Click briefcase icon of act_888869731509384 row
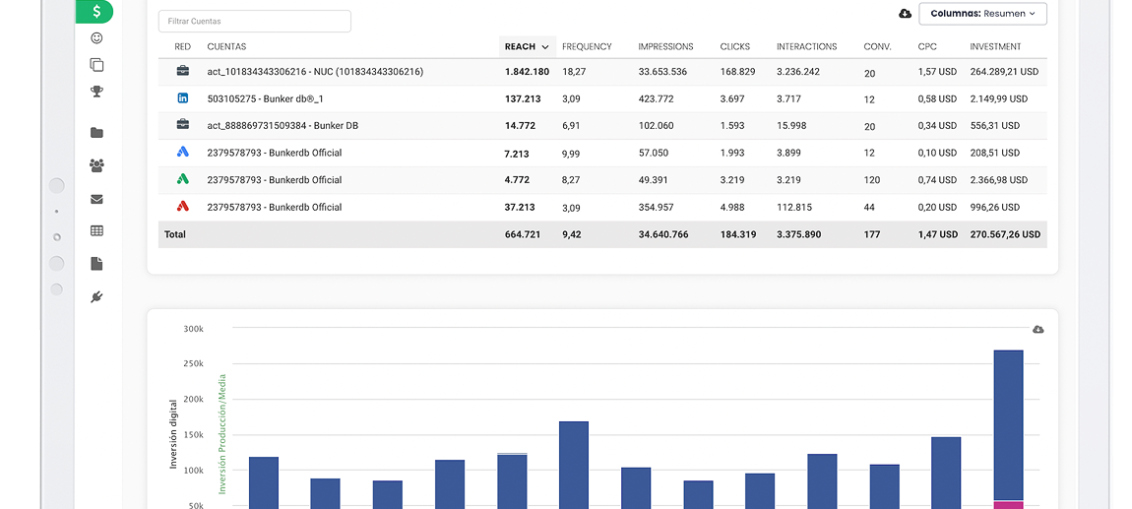 [183, 125]
